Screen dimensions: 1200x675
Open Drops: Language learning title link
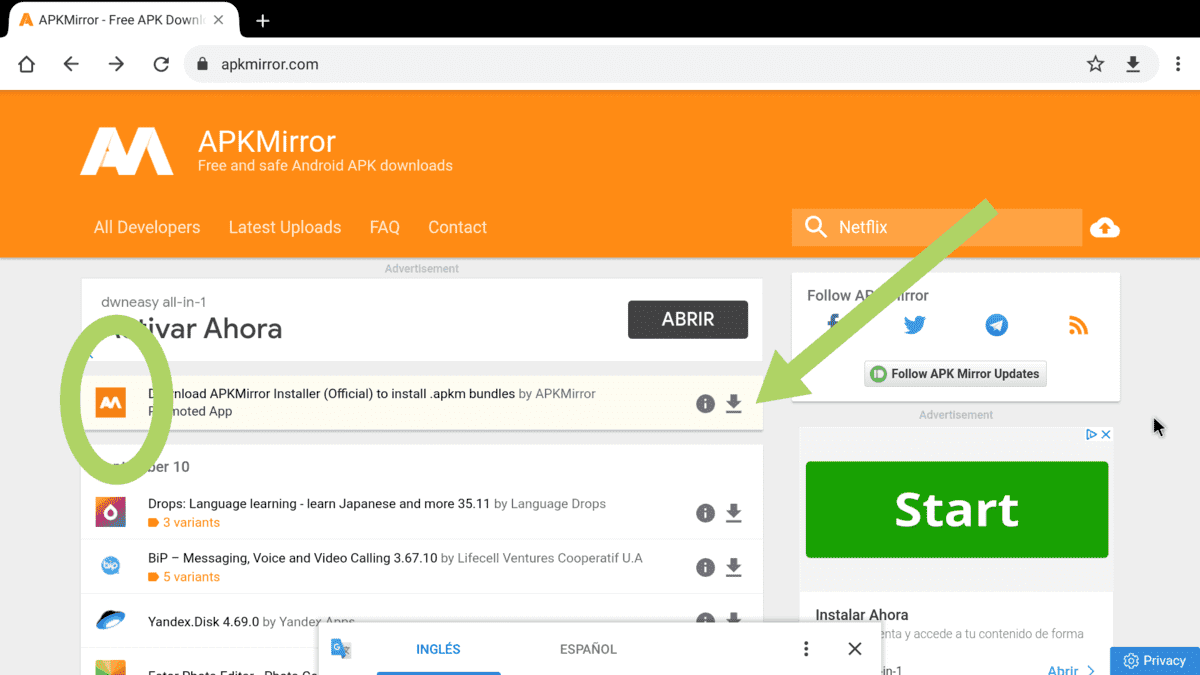coord(319,504)
